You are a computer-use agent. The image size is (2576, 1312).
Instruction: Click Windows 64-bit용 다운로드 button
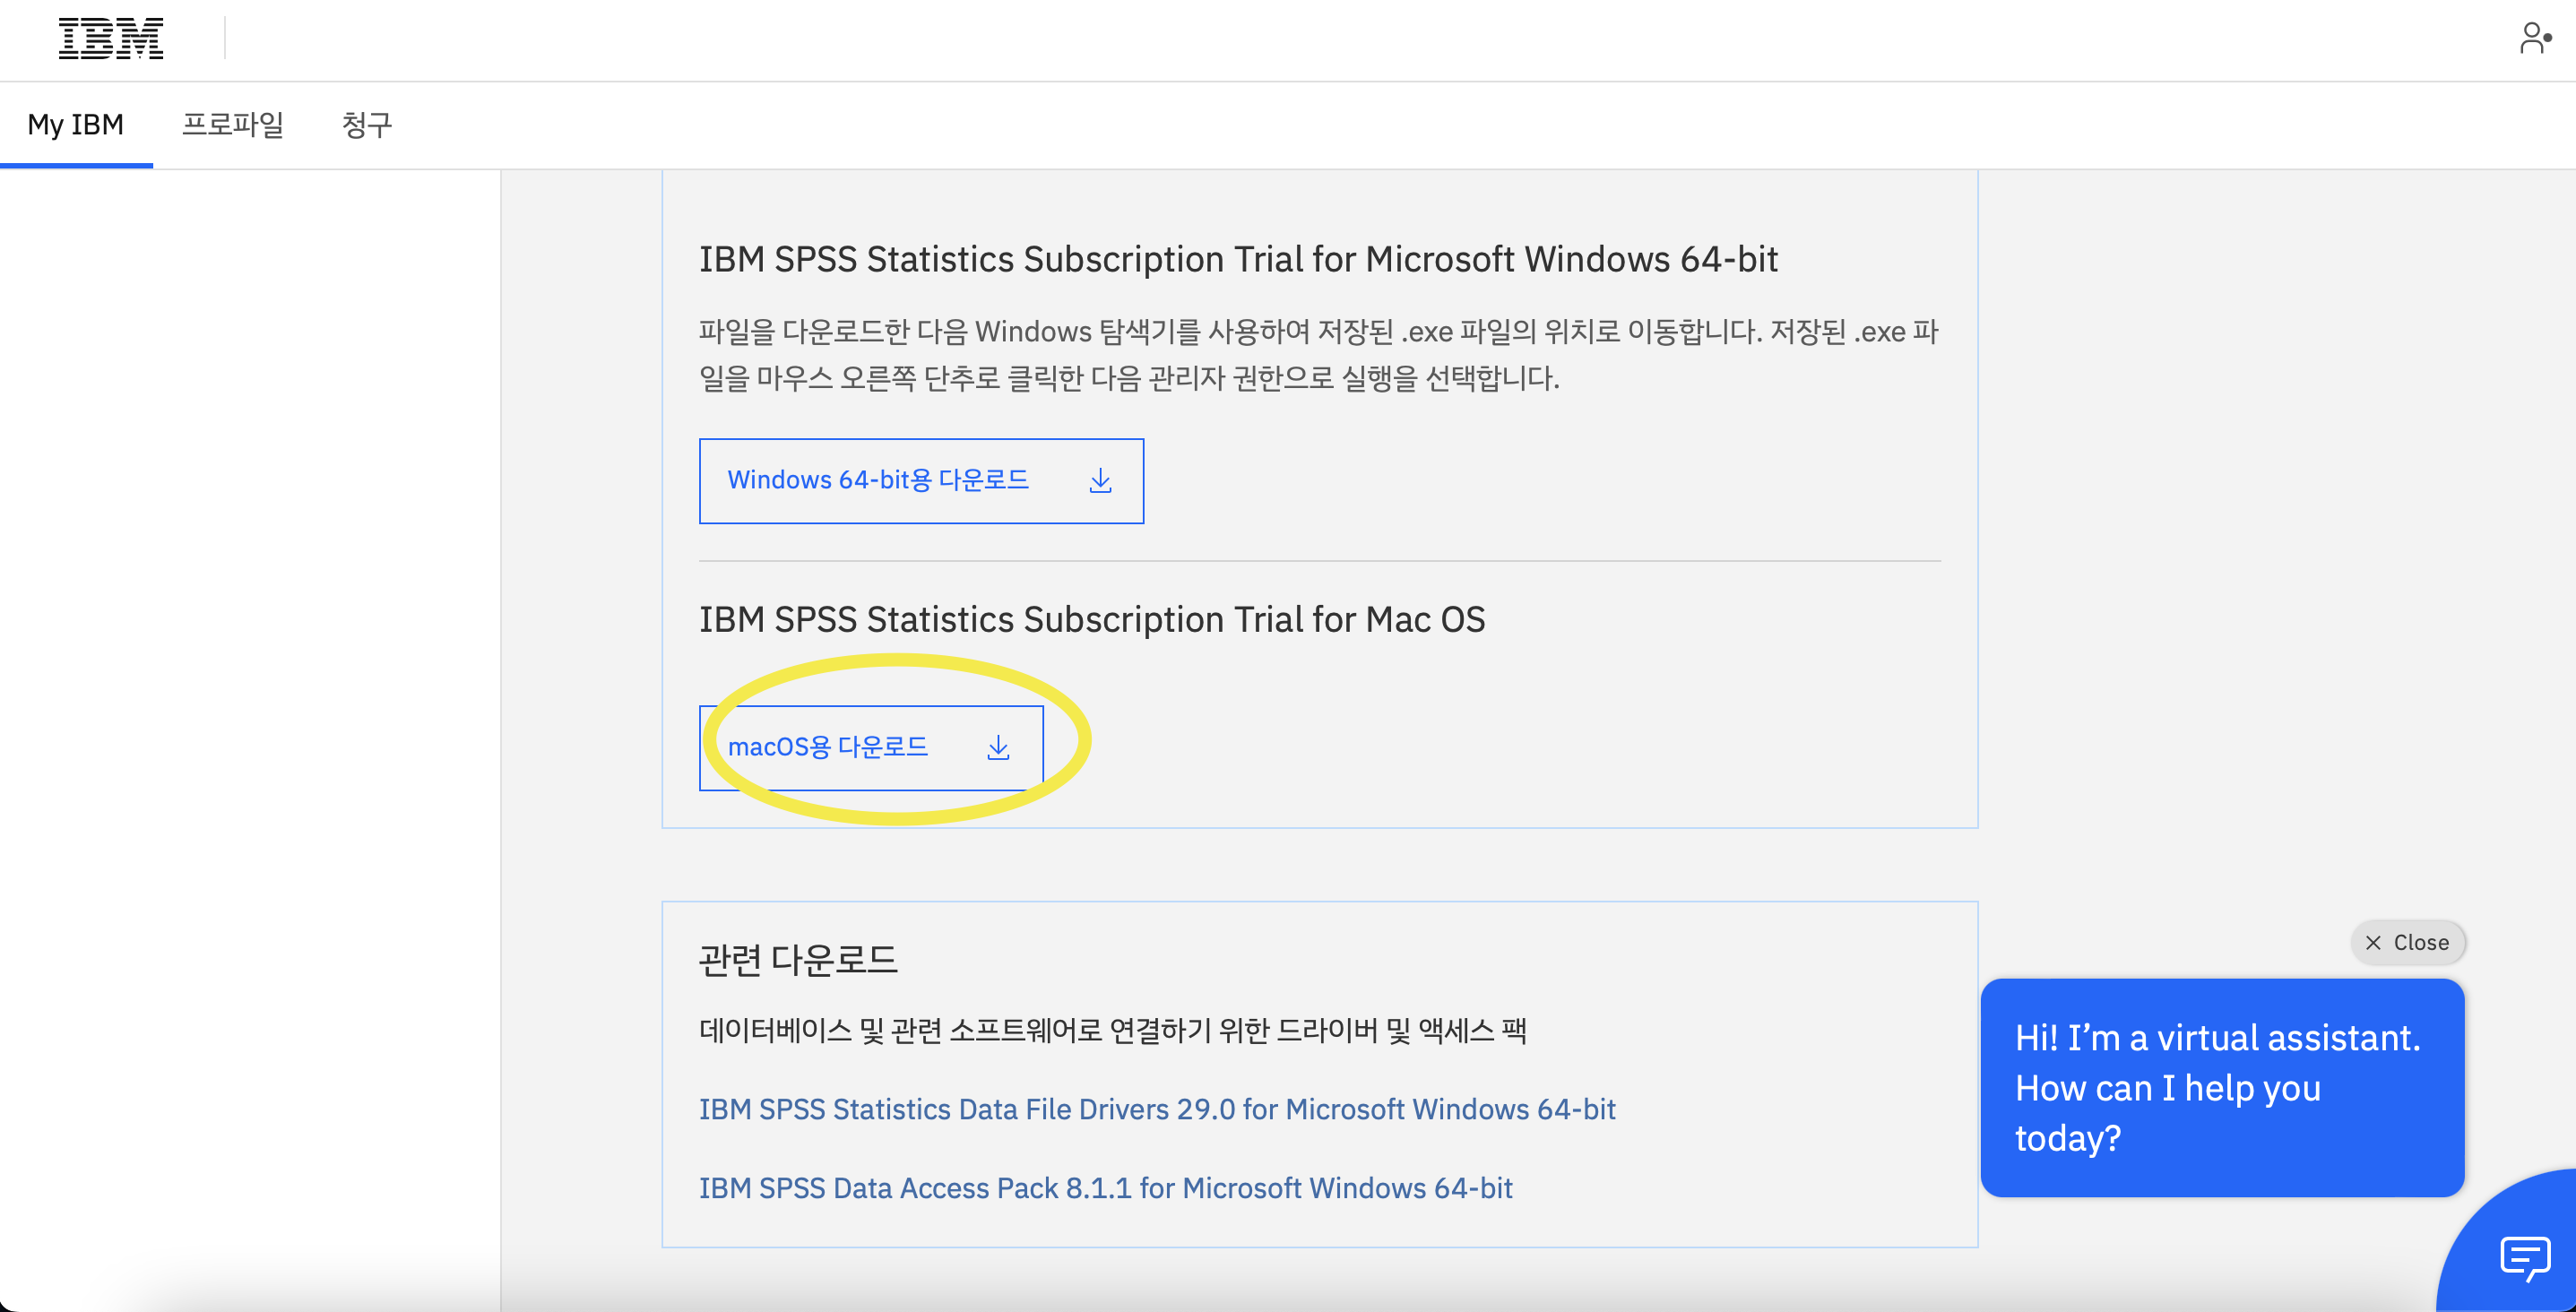(x=921, y=481)
